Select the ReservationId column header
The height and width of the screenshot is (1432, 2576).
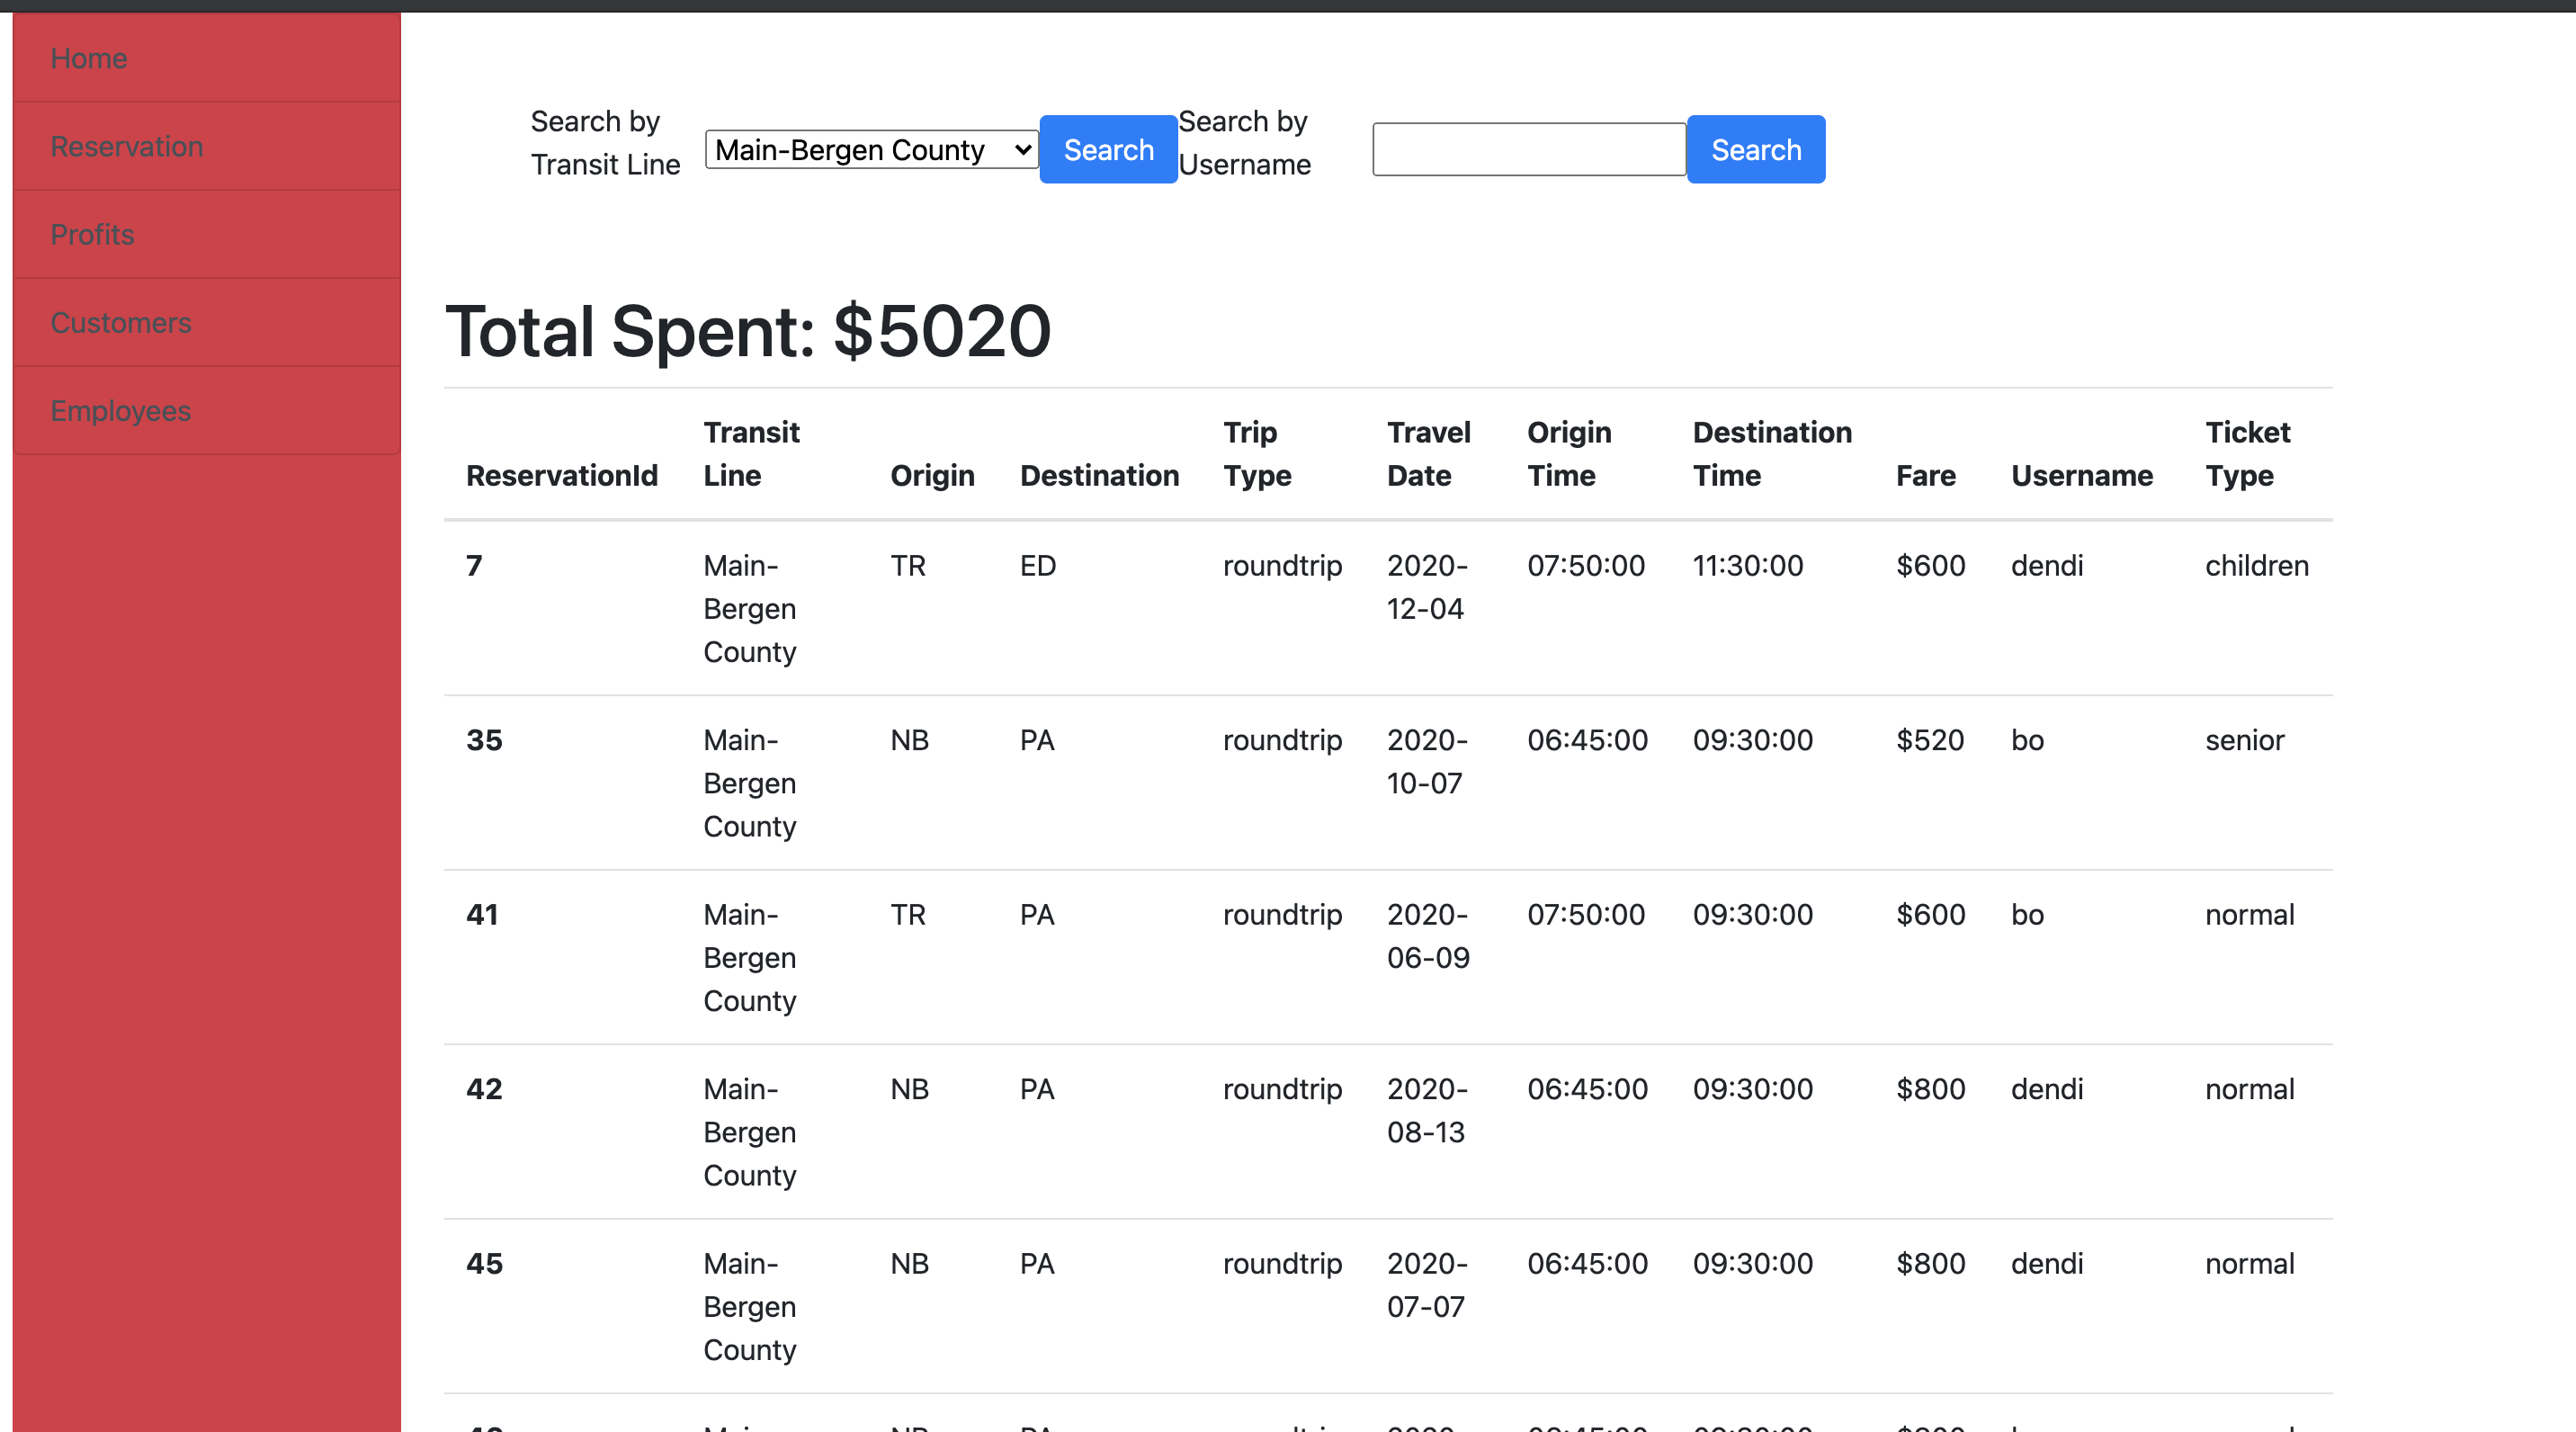(562, 475)
